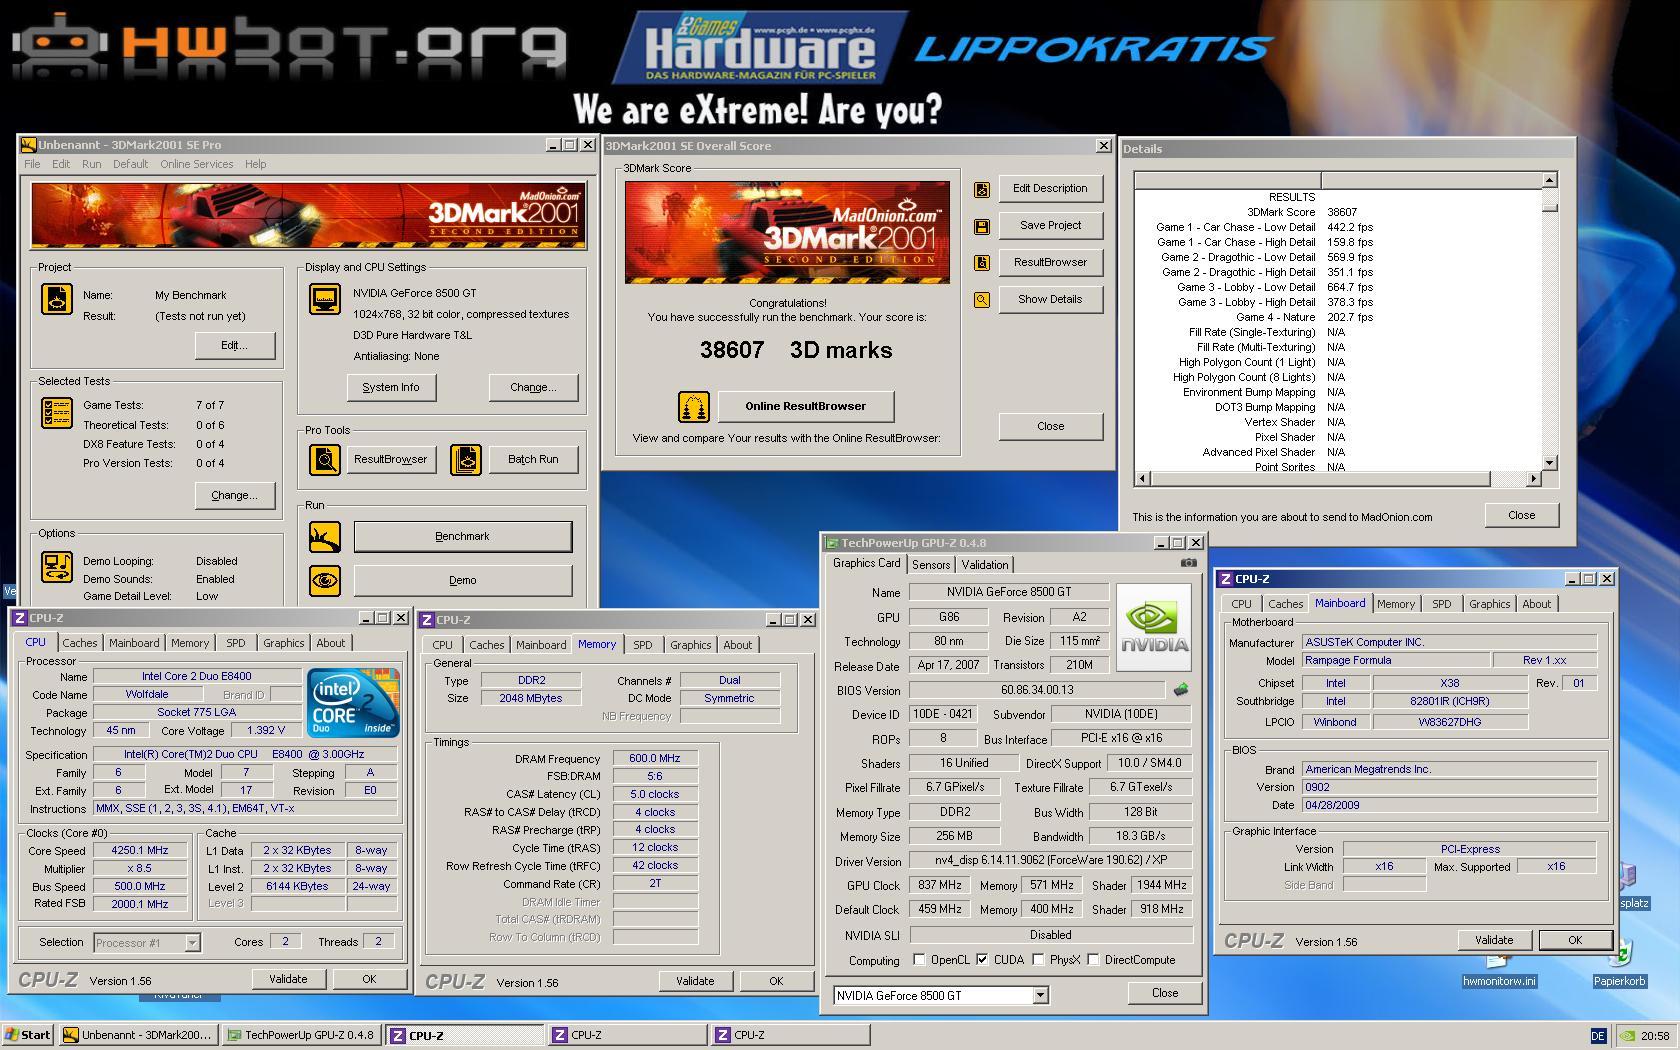Click the Online ResultBrowser tree icon
Viewport: 1680px width, 1050px height.
click(x=694, y=406)
